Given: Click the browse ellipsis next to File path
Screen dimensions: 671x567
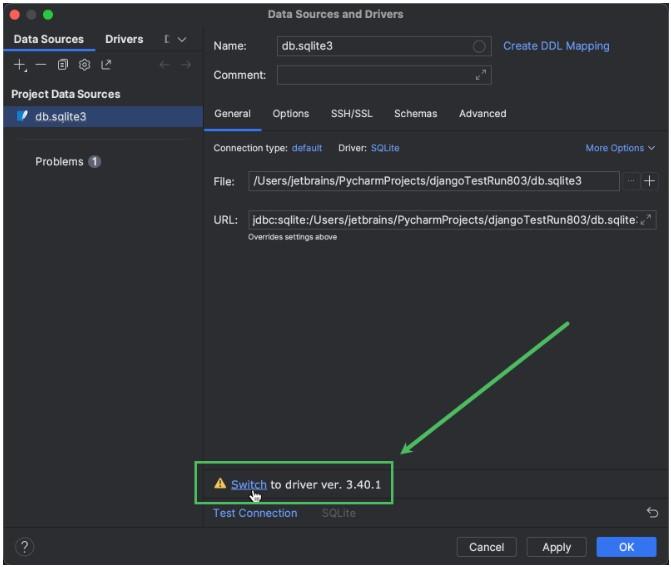Looking at the screenshot, I should (631, 181).
